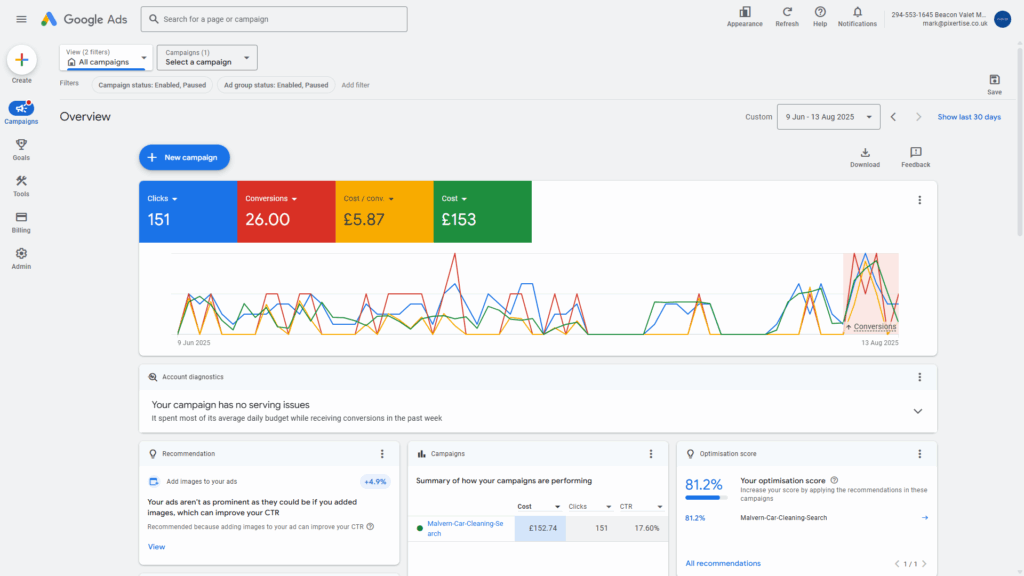Click the optimisation score progress bar
1024x576 pixels.
706,498
